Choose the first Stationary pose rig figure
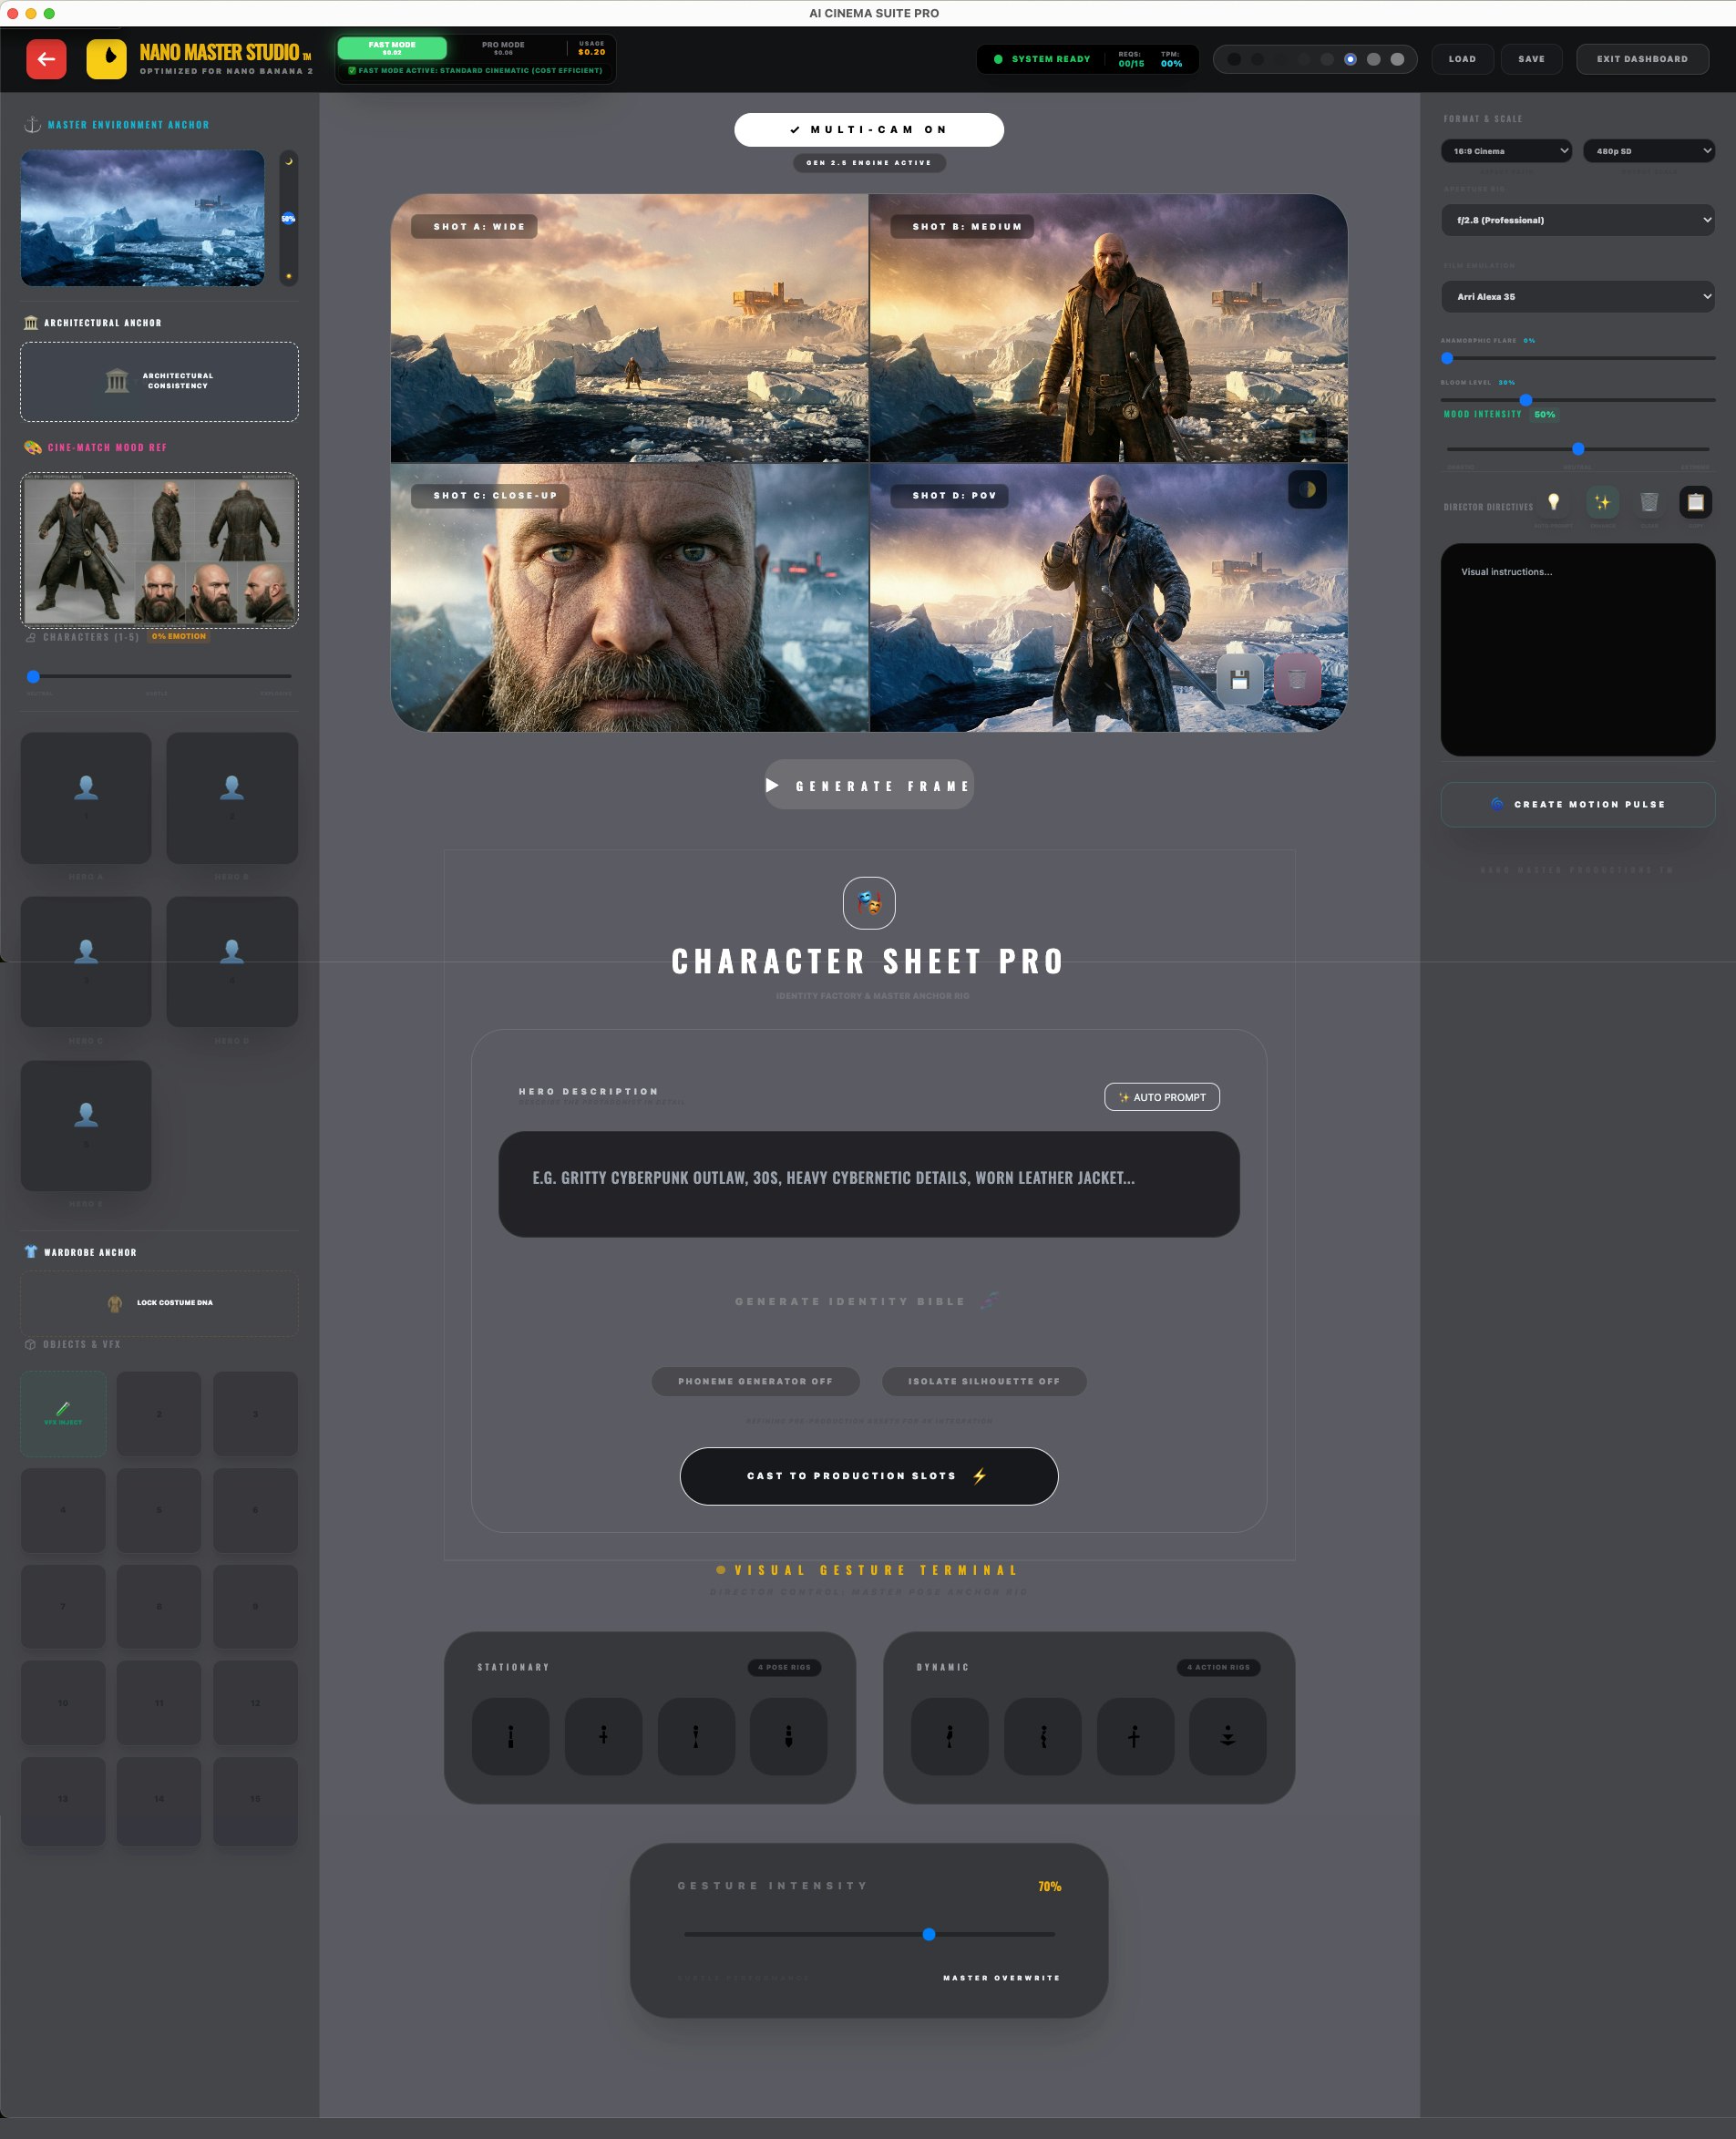Viewport: 1736px width, 2139px height. 510,1736
